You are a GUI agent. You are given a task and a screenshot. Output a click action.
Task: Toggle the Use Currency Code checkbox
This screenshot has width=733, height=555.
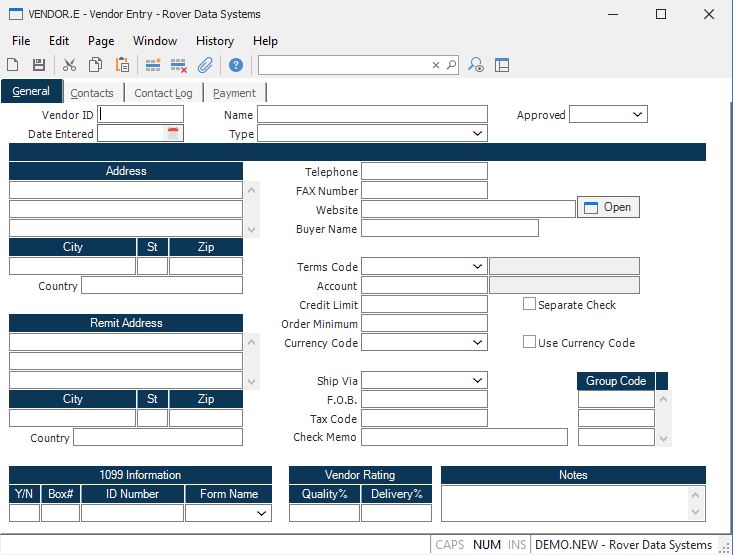coord(530,343)
